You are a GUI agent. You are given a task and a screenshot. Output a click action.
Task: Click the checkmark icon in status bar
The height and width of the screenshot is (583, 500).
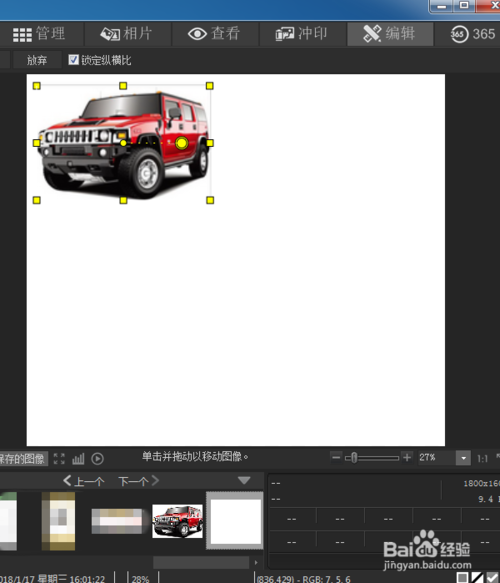coord(492,577)
